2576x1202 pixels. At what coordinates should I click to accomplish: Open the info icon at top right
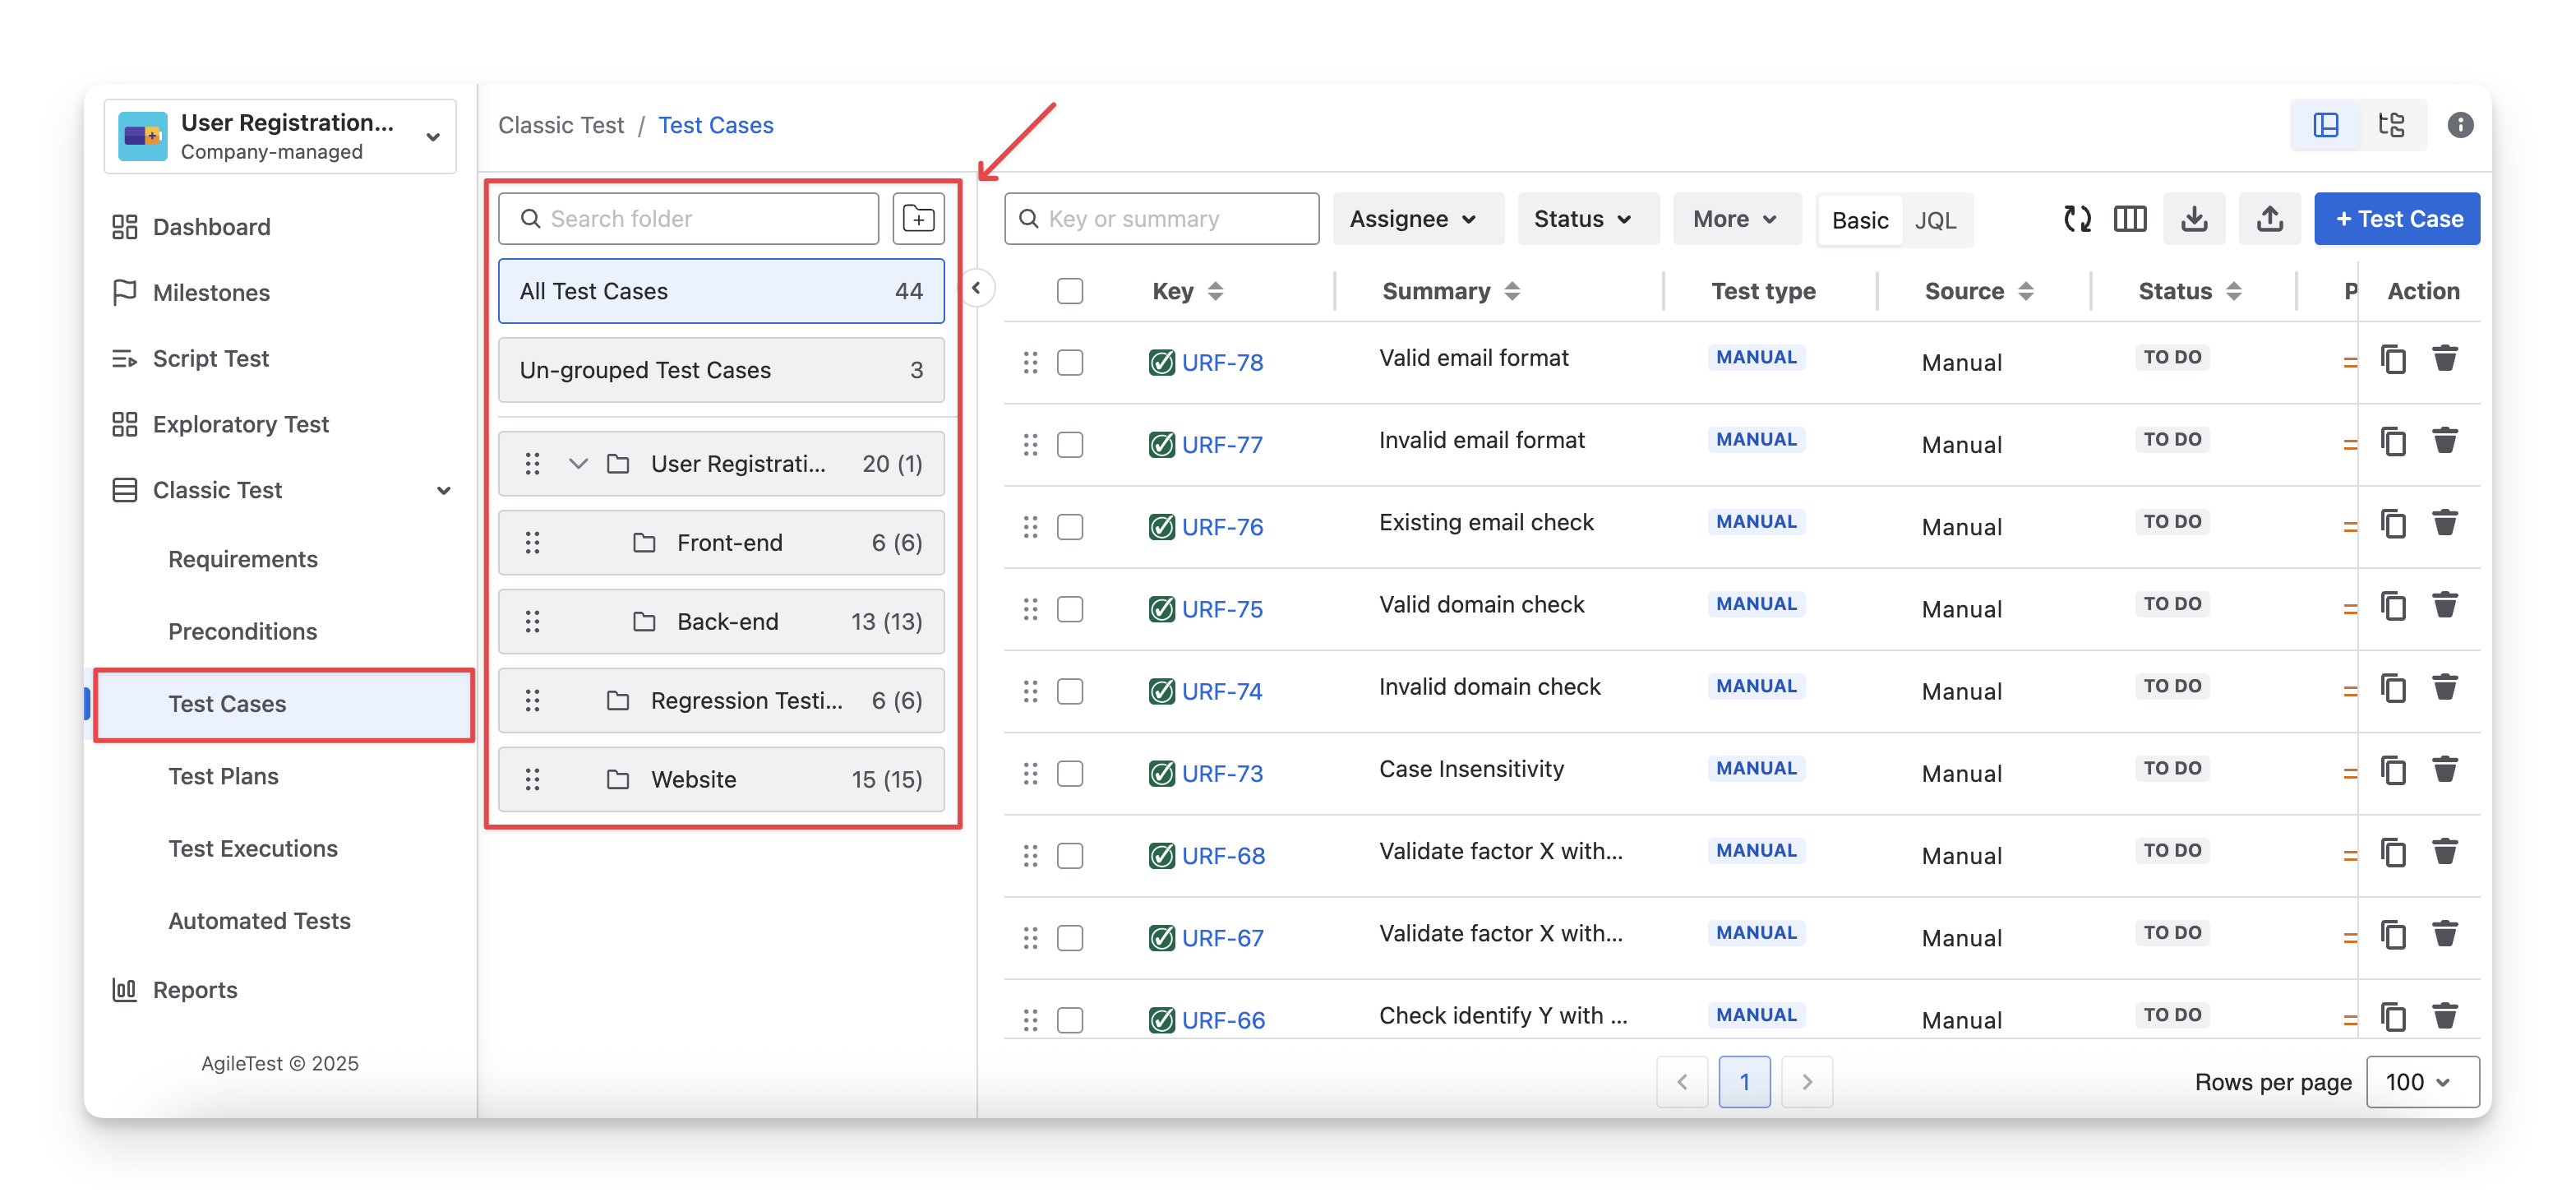2459,125
